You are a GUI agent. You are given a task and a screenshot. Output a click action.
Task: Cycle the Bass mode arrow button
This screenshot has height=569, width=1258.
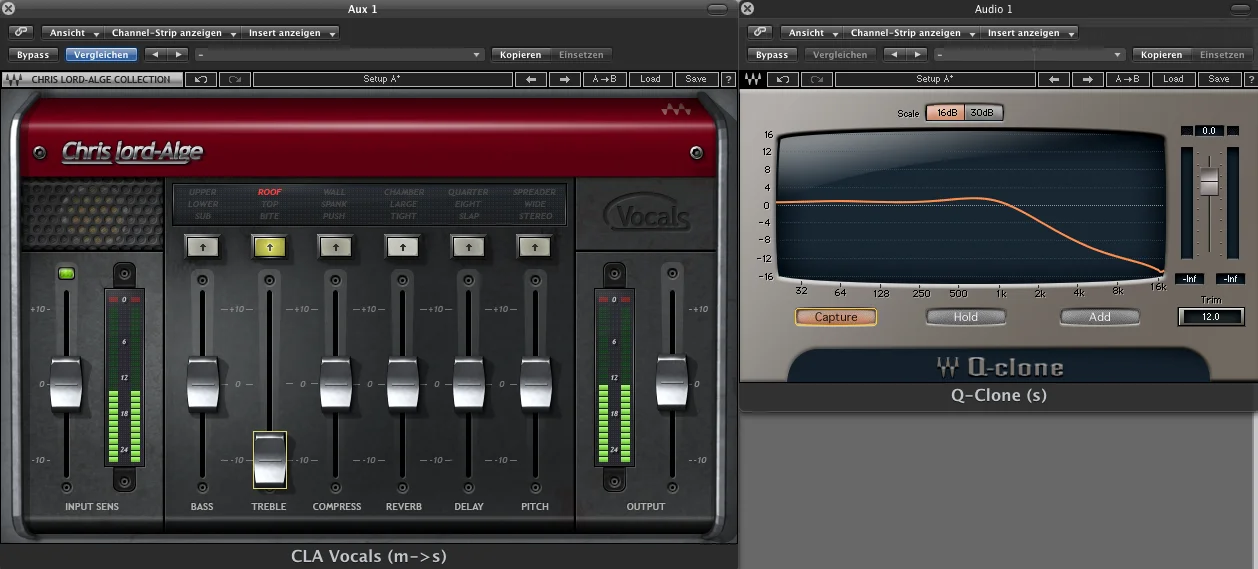pos(202,245)
